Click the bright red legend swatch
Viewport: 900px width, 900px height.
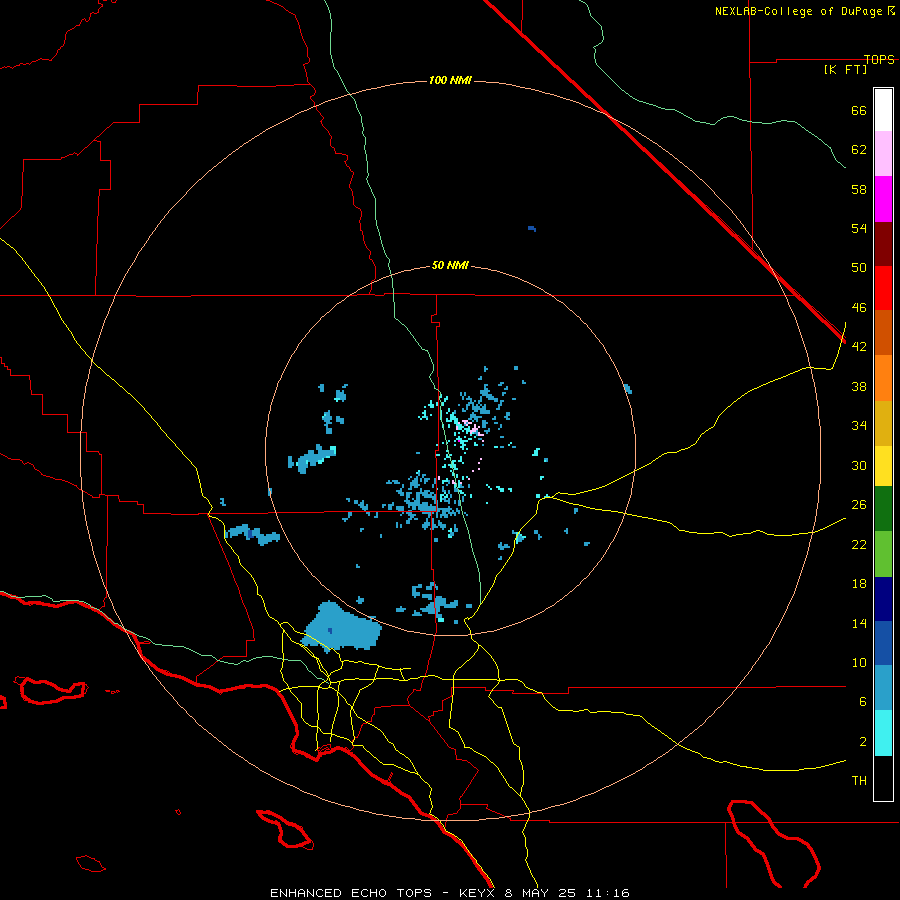click(x=883, y=288)
